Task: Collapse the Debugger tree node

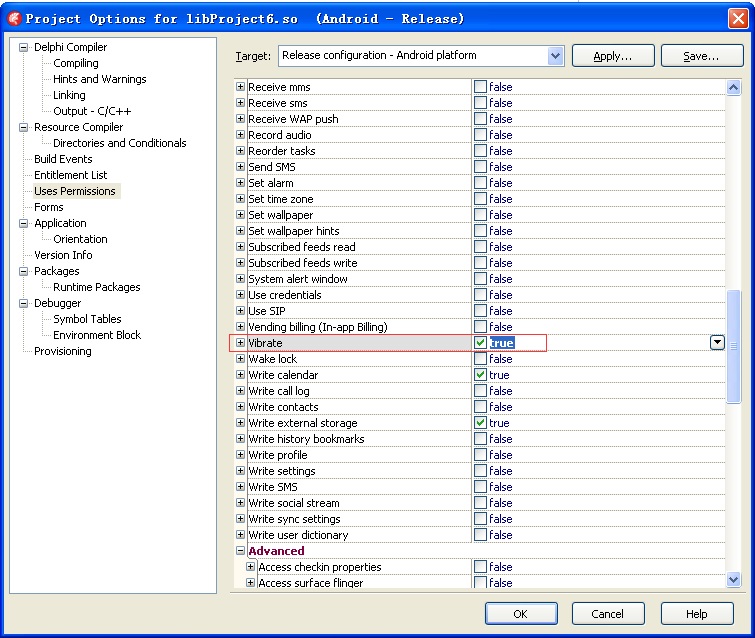Action: [23, 303]
